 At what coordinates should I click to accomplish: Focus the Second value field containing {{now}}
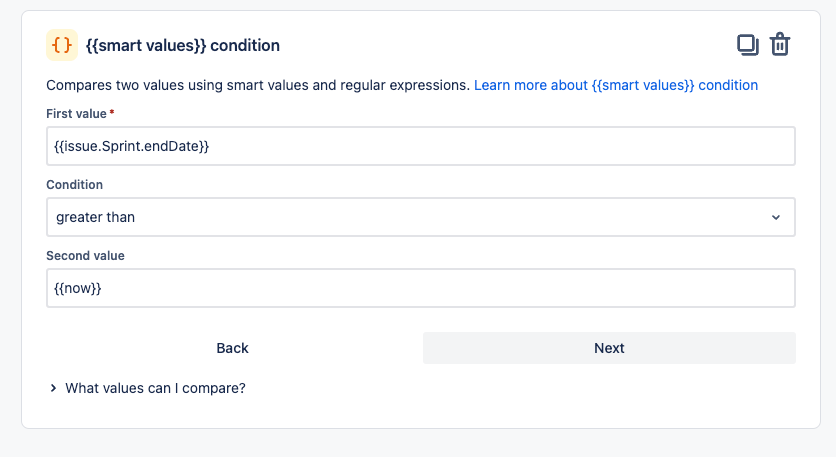pyautogui.click(x=421, y=288)
